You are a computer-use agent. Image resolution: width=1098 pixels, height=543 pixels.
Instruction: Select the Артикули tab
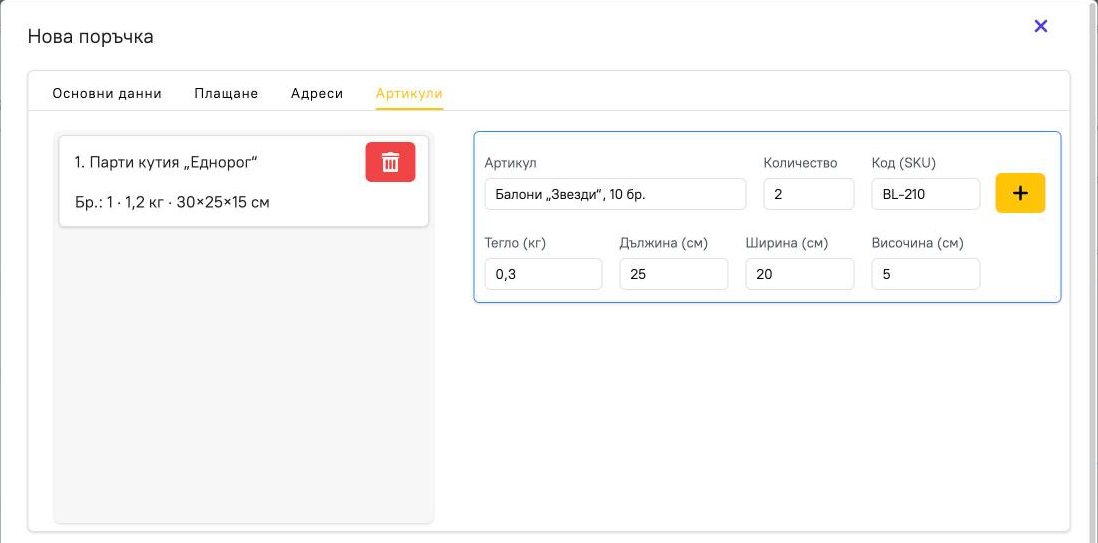[409, 94]
